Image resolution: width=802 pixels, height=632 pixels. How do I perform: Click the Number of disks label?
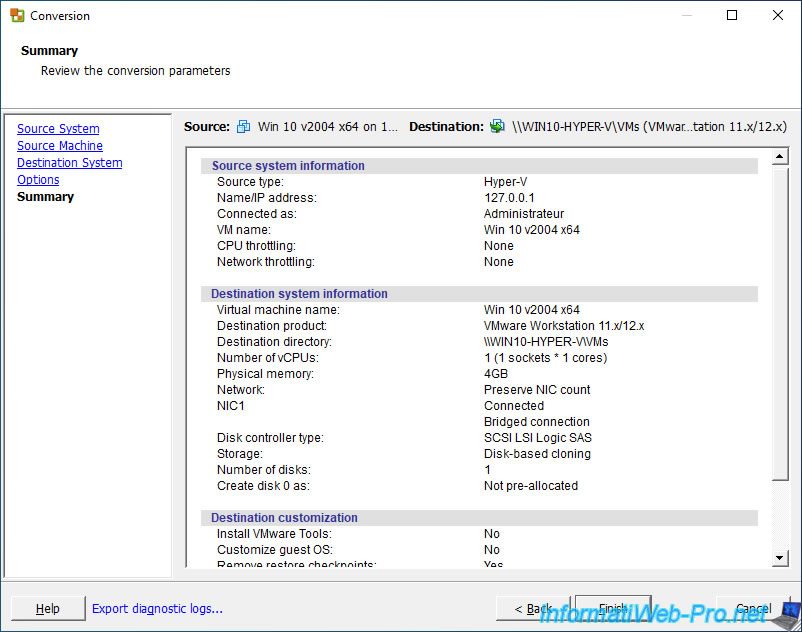(x=263, y=470)
